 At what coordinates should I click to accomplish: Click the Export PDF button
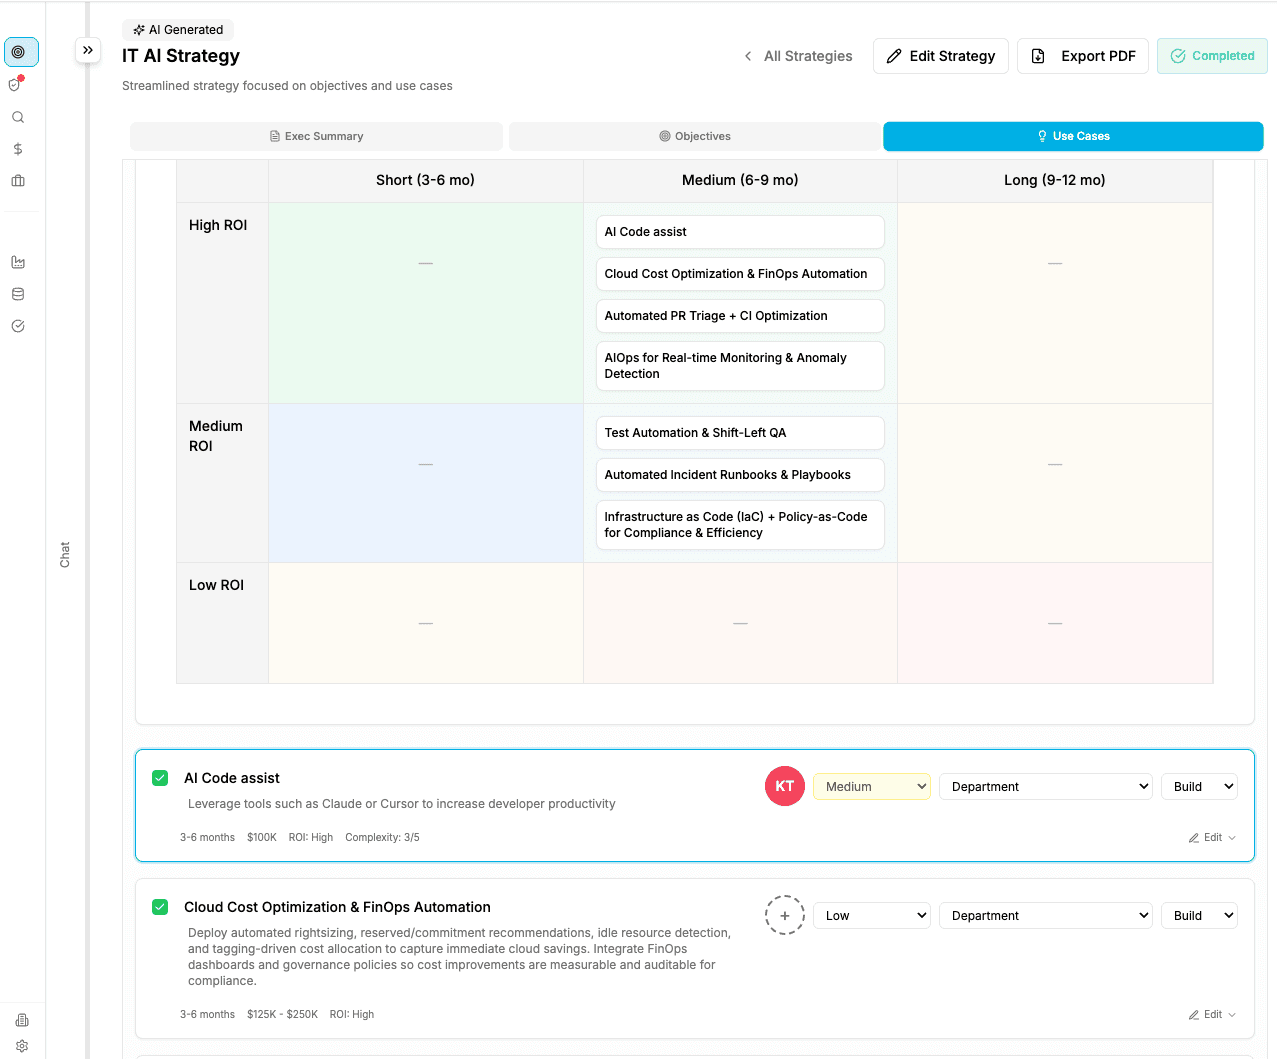tap(1083, 56)
